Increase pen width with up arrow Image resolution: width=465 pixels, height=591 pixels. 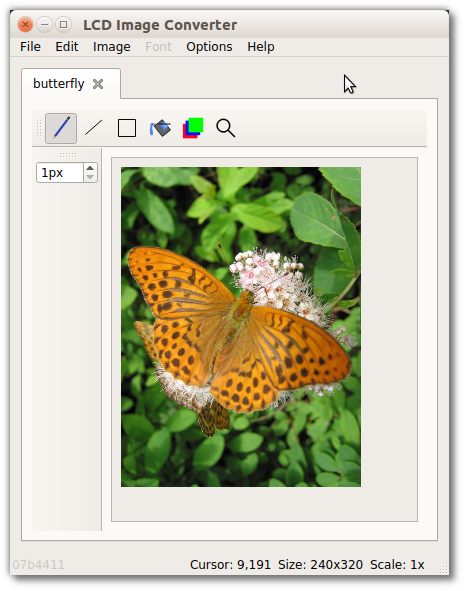click(x=90, y=168)
